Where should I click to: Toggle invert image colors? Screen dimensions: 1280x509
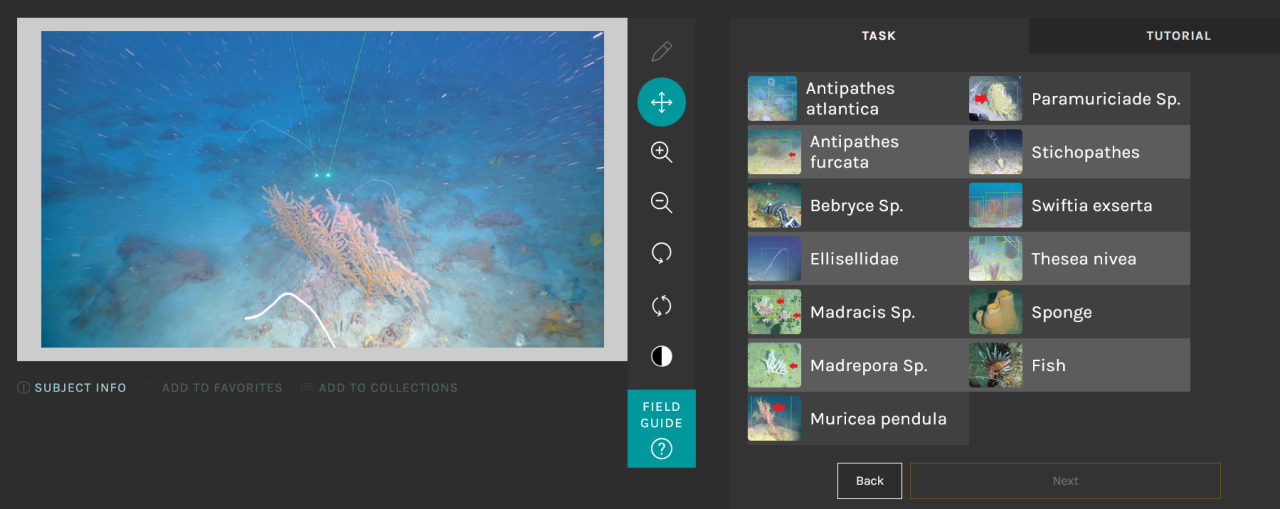[x=661, y=356]
